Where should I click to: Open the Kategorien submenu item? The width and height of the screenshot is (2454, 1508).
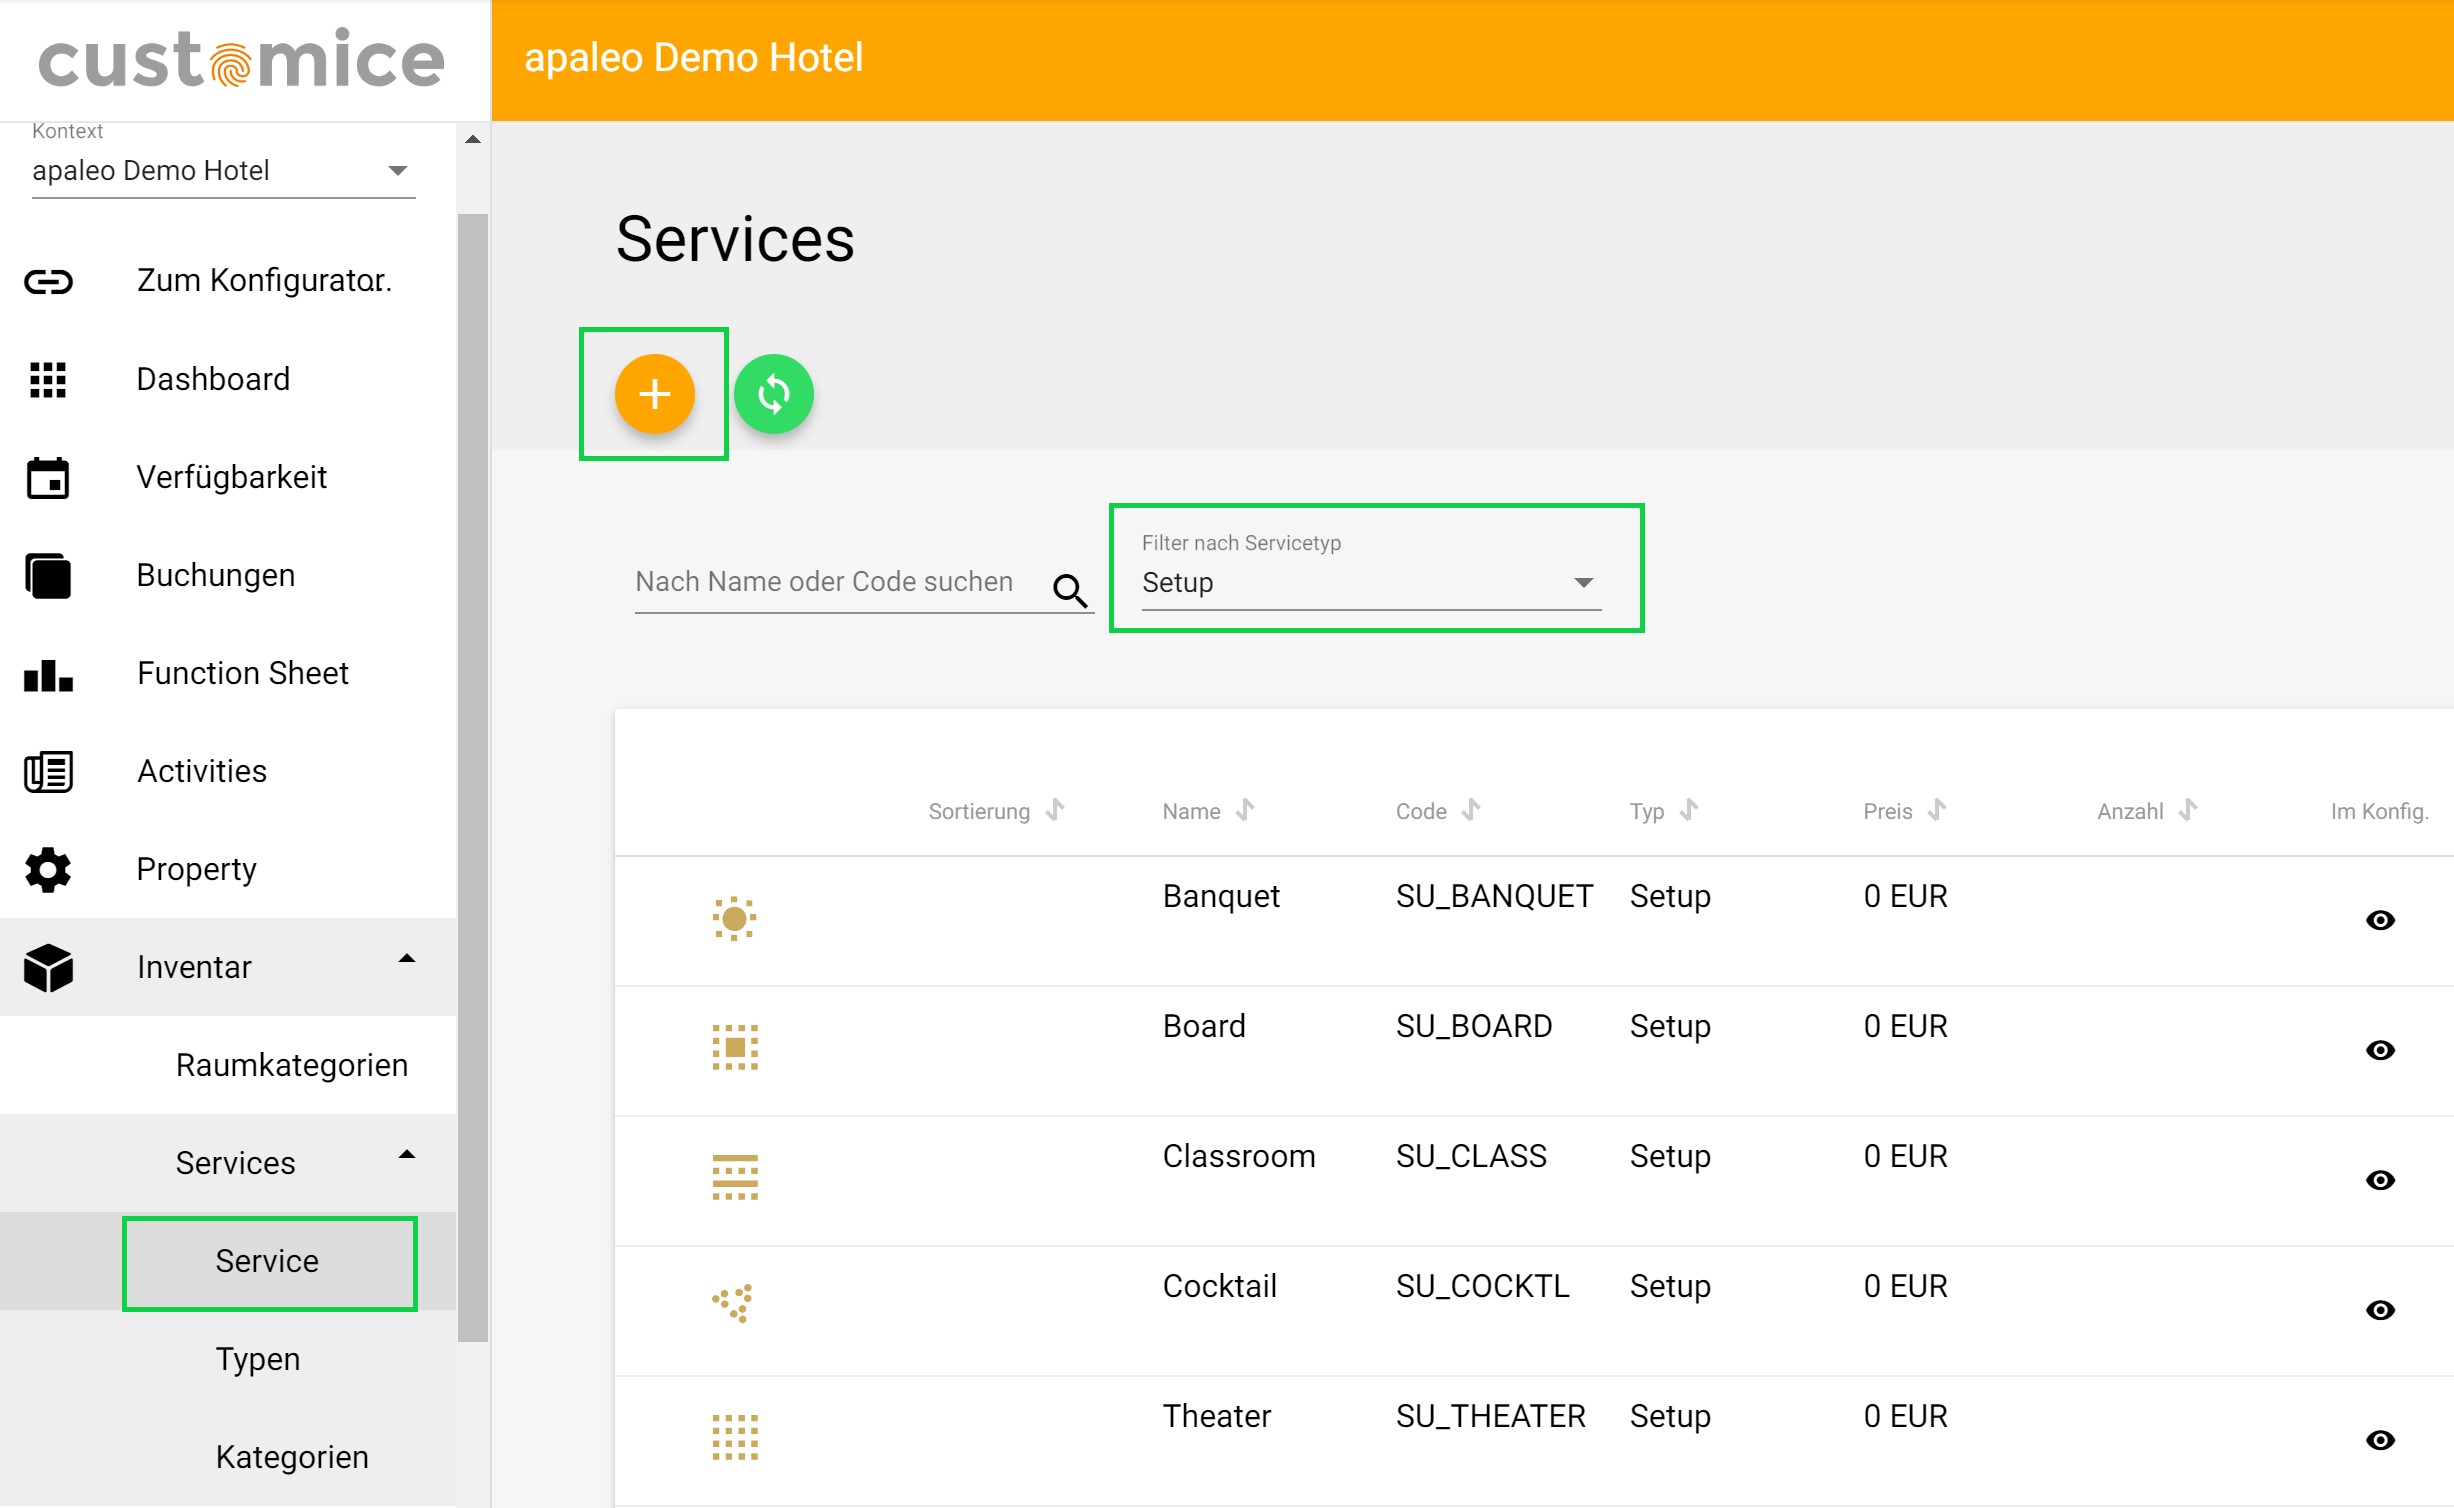228,1457
